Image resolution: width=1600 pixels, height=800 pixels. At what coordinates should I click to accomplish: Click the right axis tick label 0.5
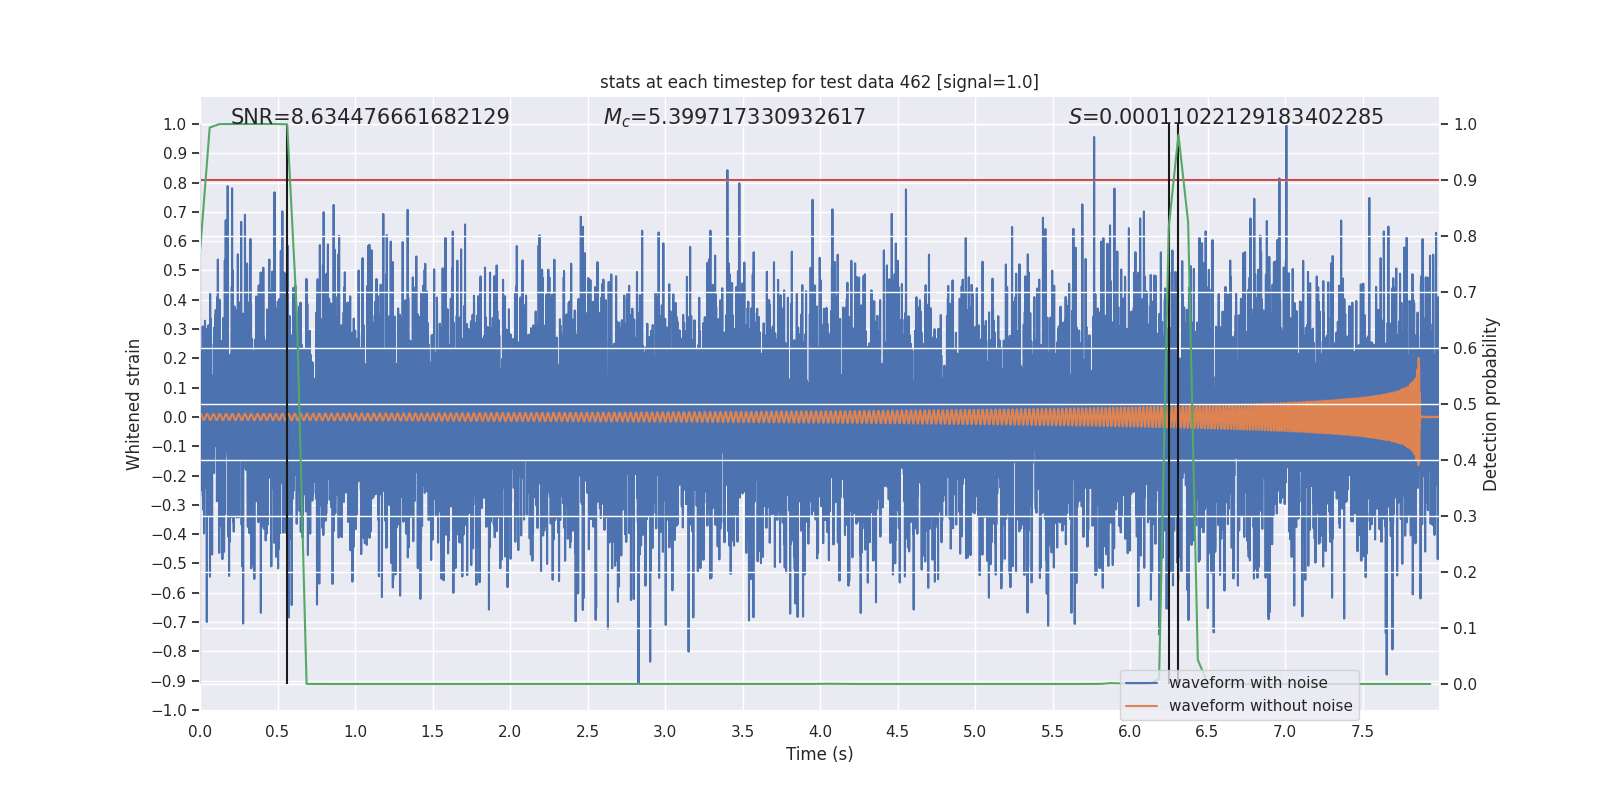(x=1465, y=405)
